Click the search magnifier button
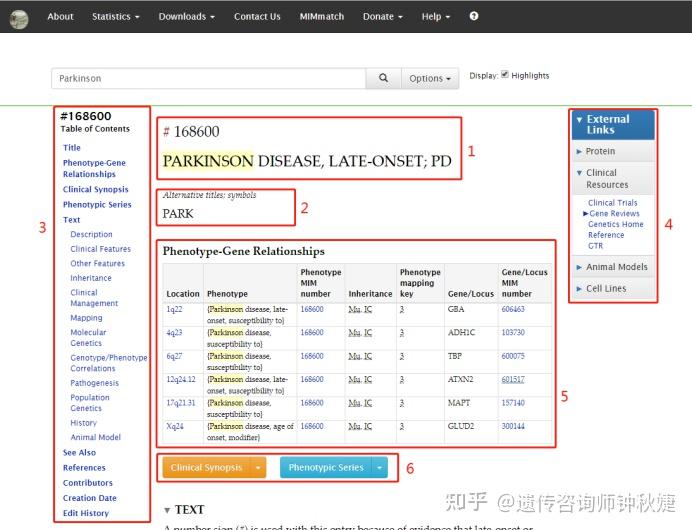The height and width of the screenshot is (530, 692). coord(384,78)
